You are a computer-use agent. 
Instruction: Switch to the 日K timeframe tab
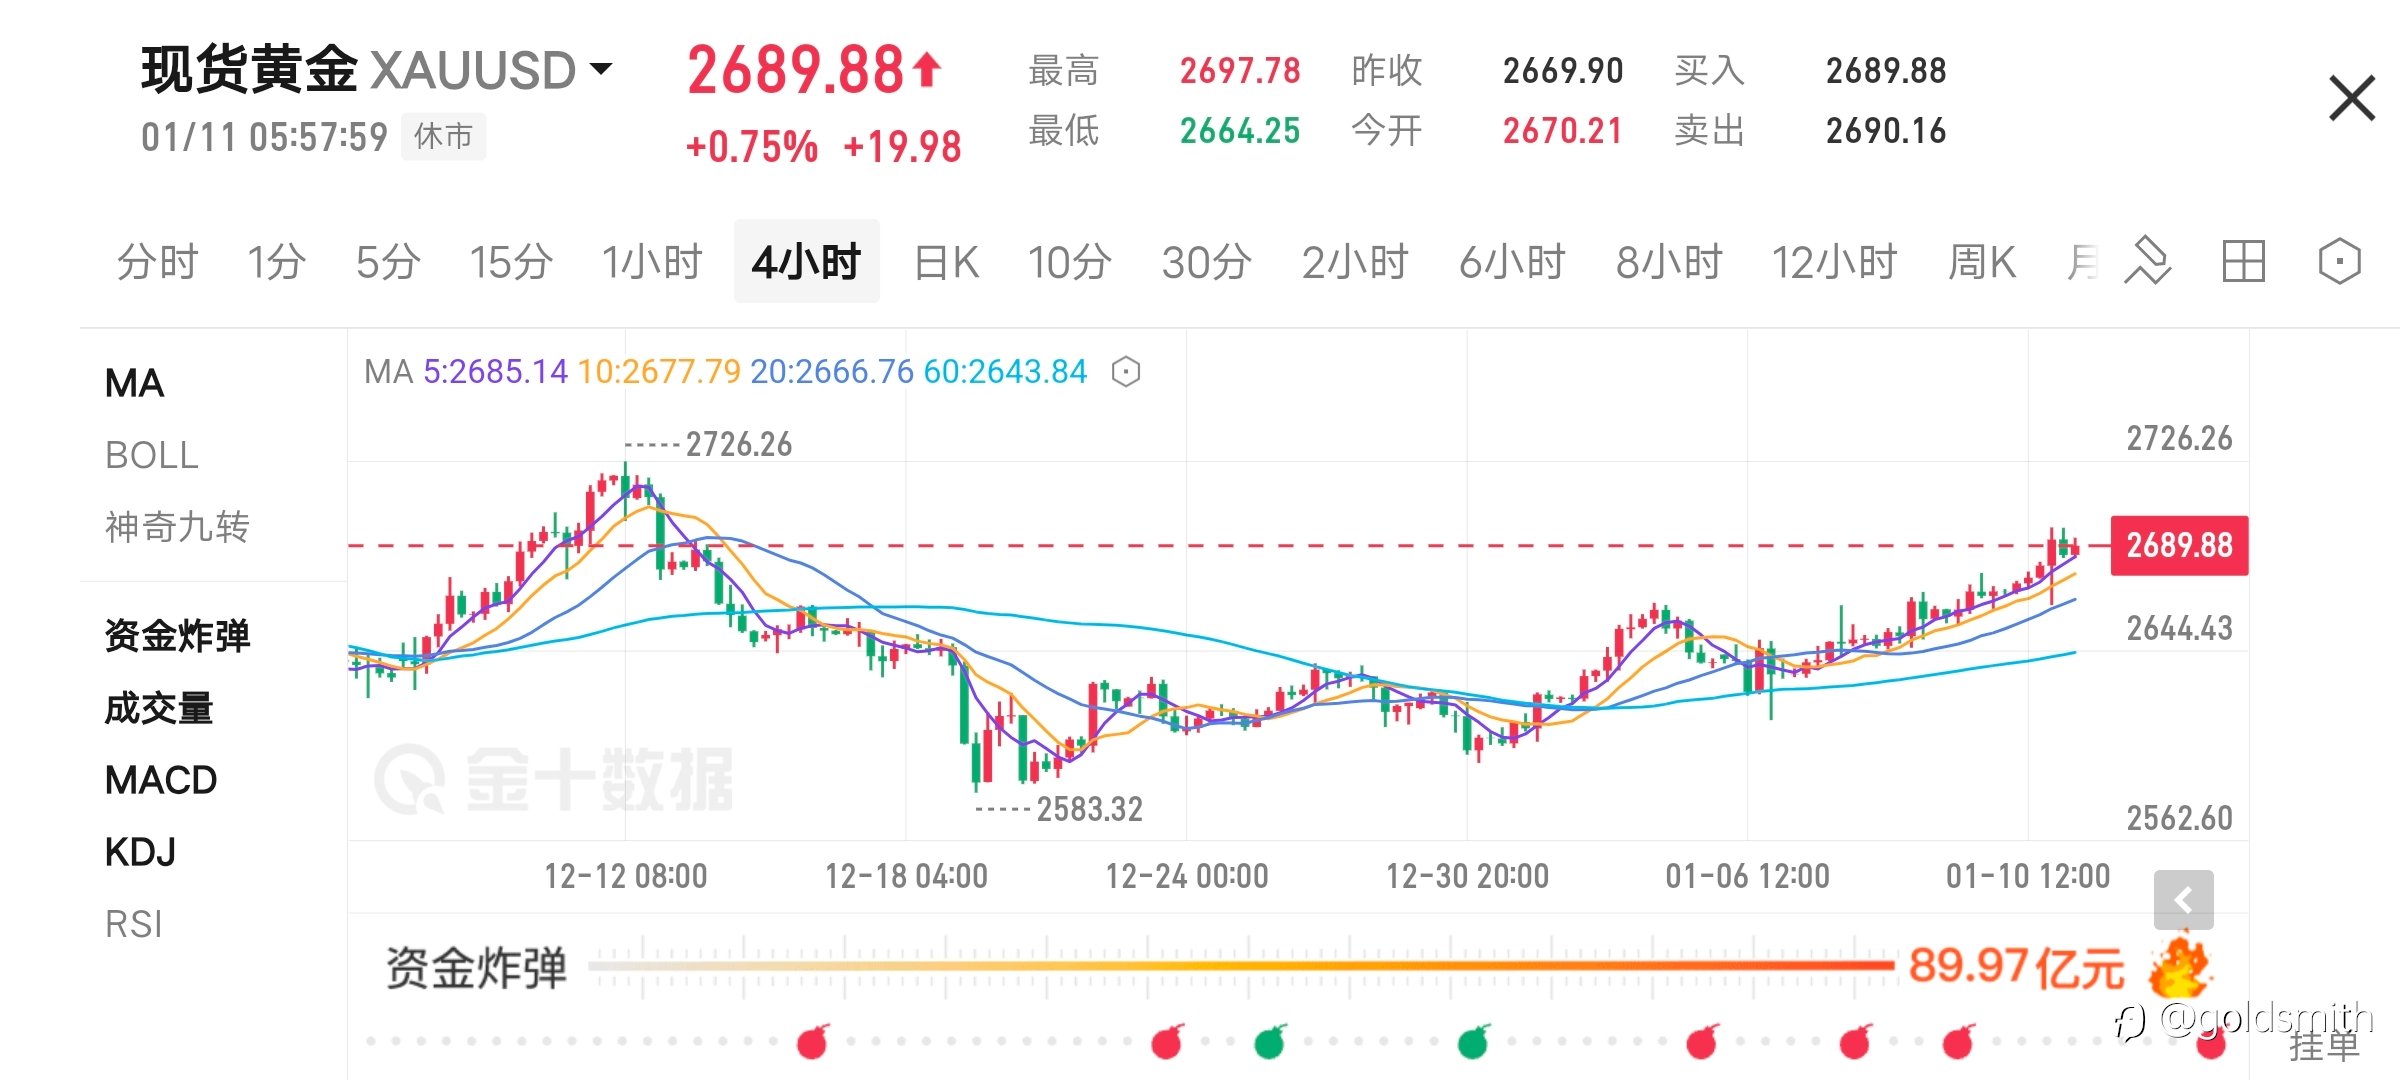tap(946, 262)
